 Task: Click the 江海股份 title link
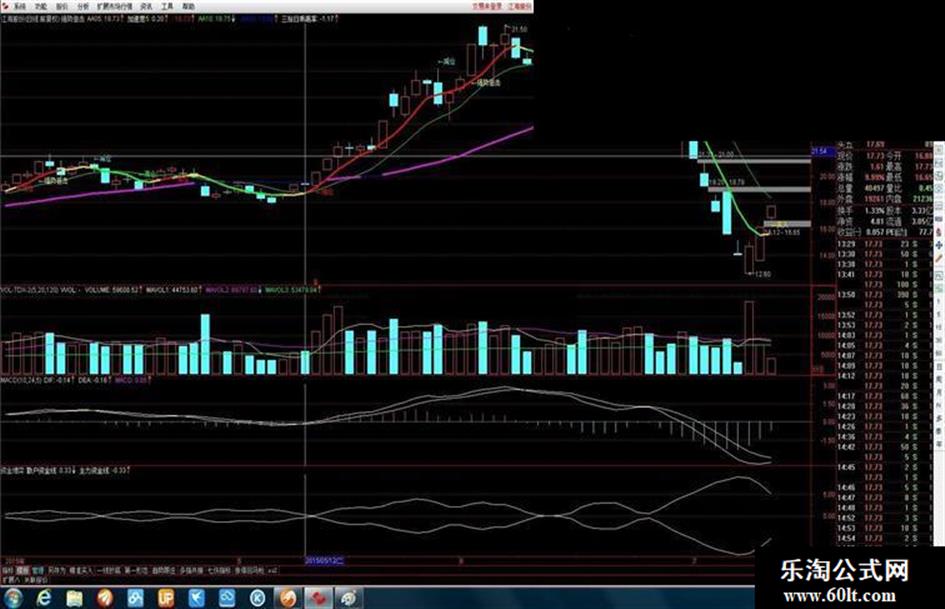tap(520, 6)
